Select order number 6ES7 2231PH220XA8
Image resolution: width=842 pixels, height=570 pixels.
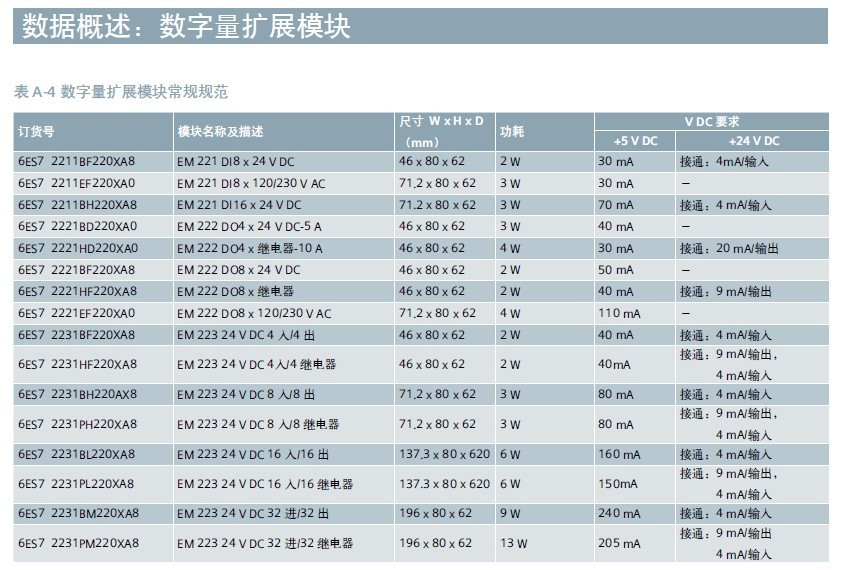pyautogui.click(x=77, y=424)
